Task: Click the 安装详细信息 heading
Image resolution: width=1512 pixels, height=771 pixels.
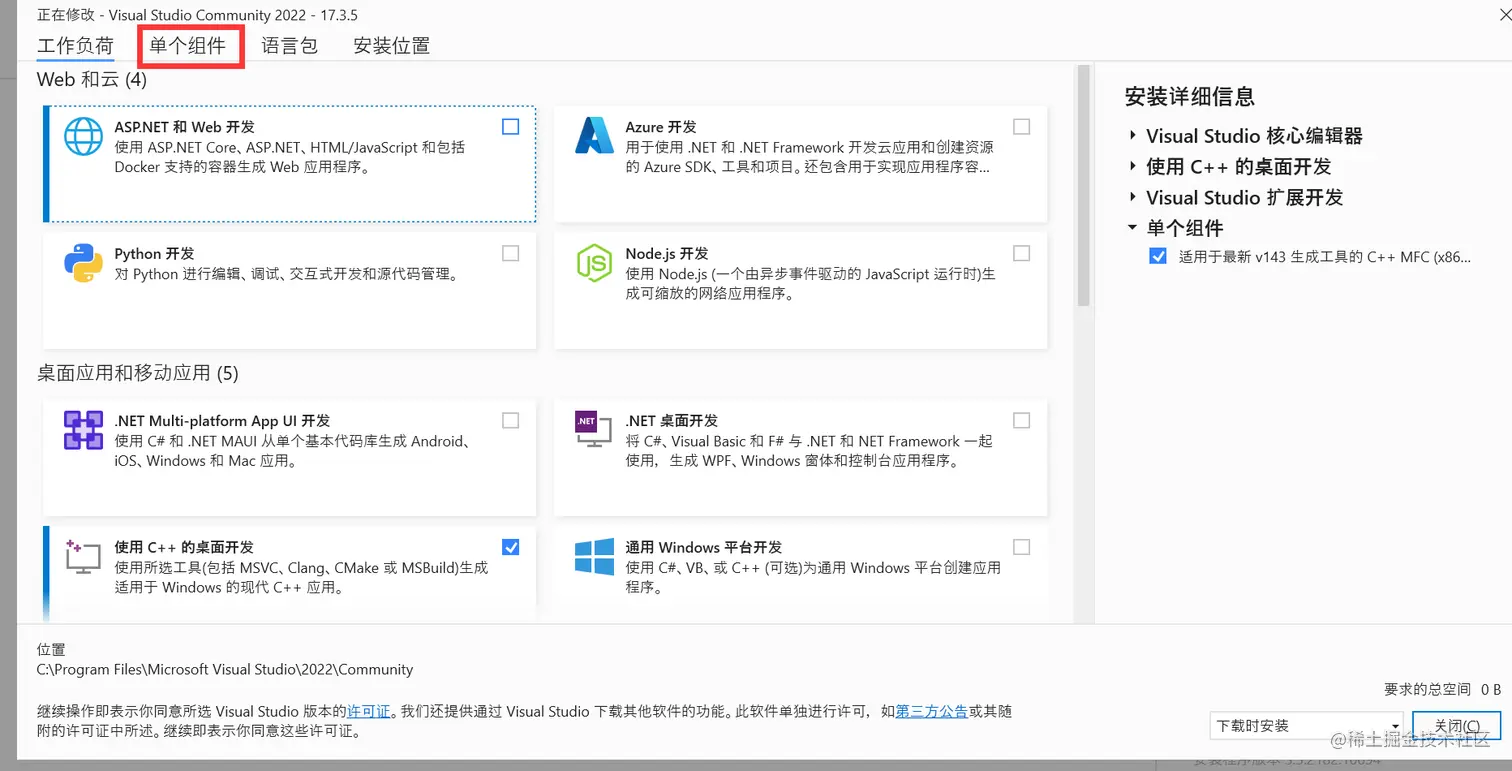Action: click(1190, 96)
